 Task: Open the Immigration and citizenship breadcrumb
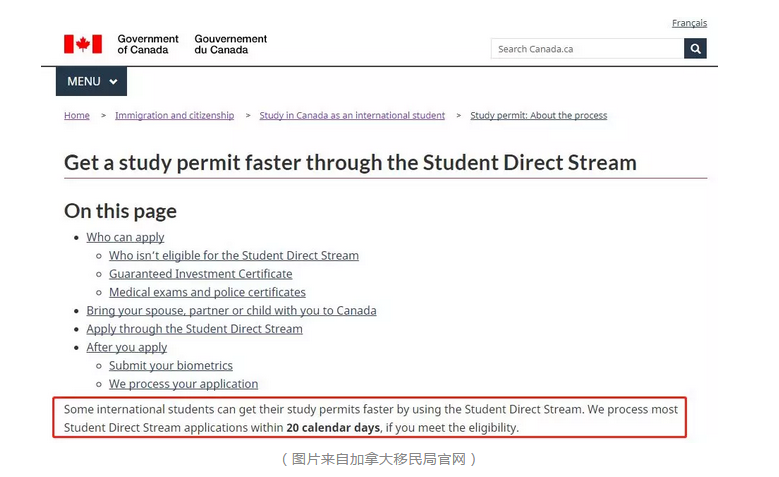(x=174, y=116)
